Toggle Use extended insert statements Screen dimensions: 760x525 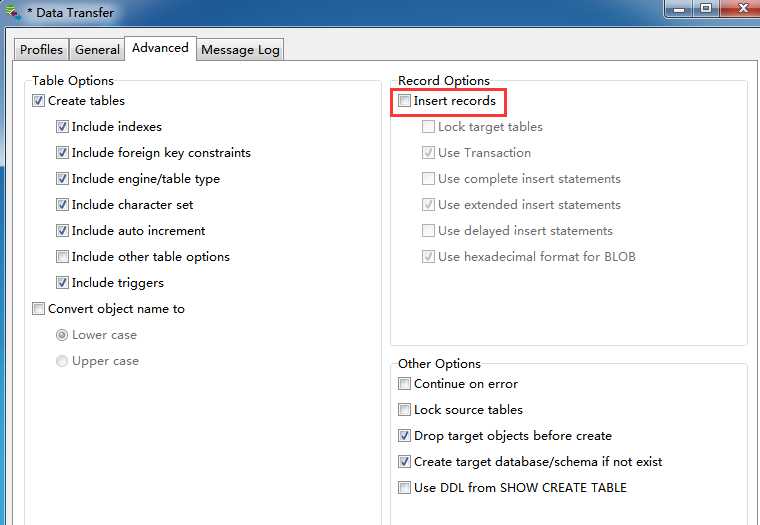[x=428, y=205]
